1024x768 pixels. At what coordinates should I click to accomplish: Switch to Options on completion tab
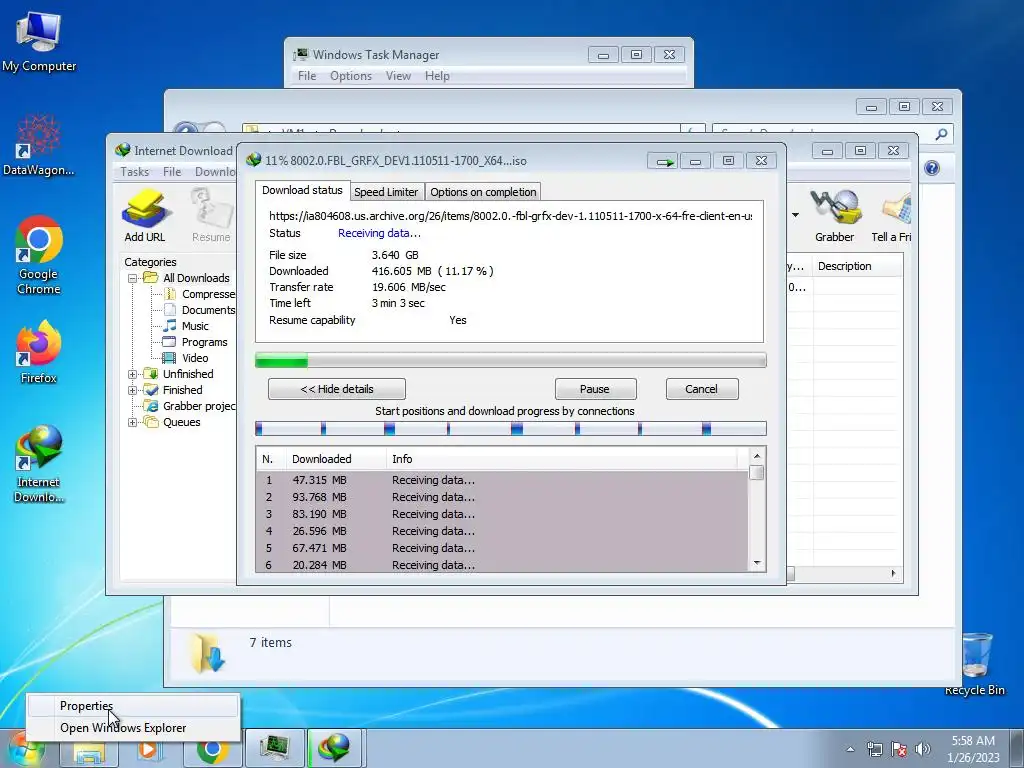tap(483, 192)
